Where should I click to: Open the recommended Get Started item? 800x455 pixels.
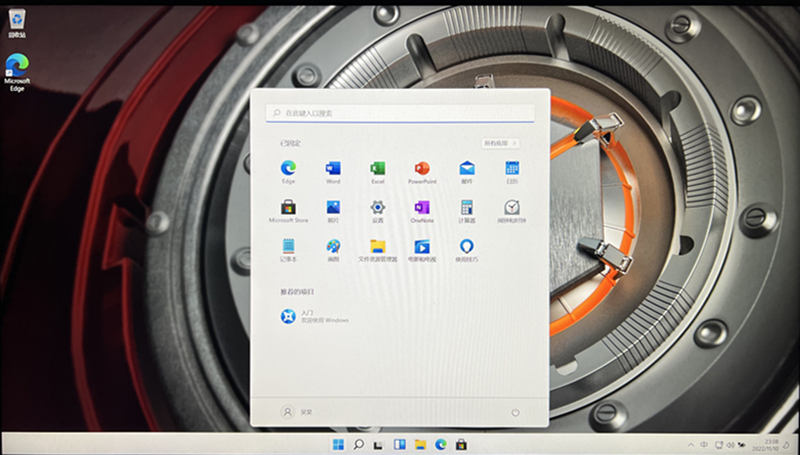[314, 316]
